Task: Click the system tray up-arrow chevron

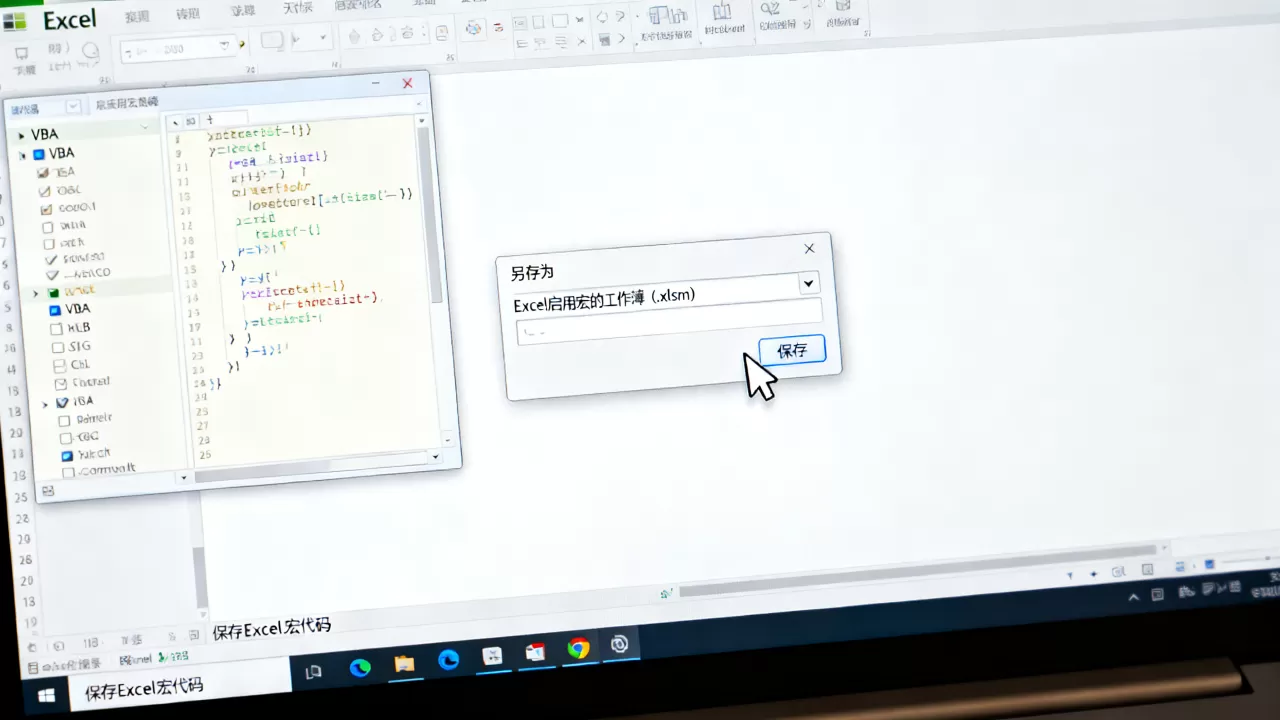Action: pyautogui.click(x=1133, y=597)
